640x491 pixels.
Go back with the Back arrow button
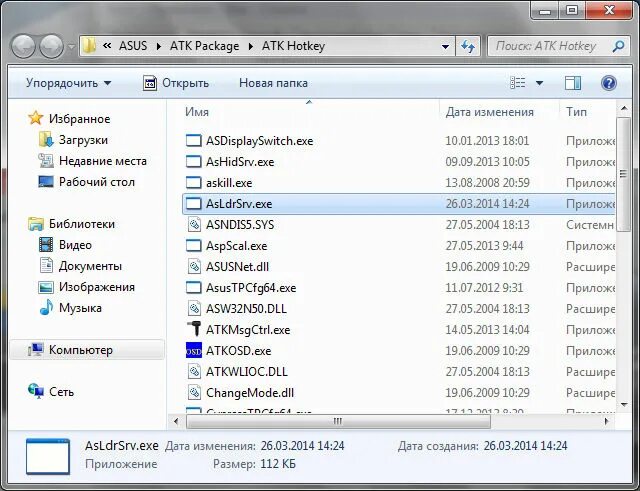pyautogui.click(x=23, y=46)
